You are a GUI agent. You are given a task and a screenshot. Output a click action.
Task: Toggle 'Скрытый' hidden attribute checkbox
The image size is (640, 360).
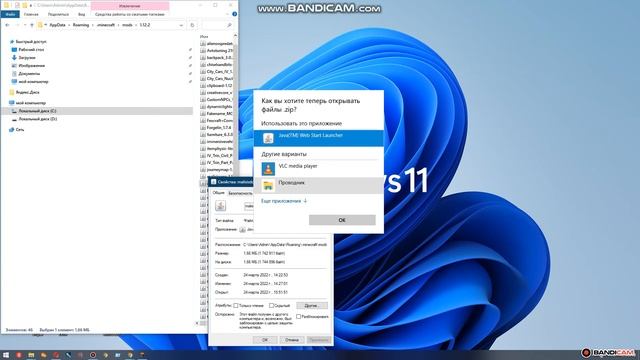[271, 305]
